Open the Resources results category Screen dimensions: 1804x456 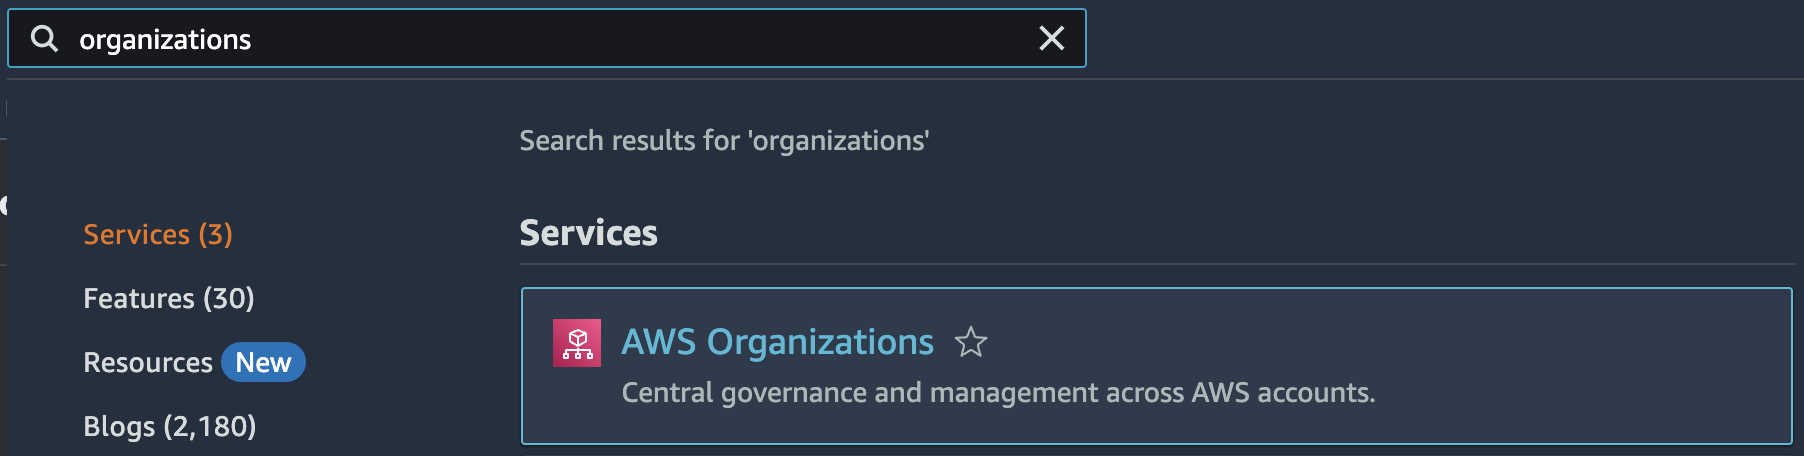(x=148, y=362)
